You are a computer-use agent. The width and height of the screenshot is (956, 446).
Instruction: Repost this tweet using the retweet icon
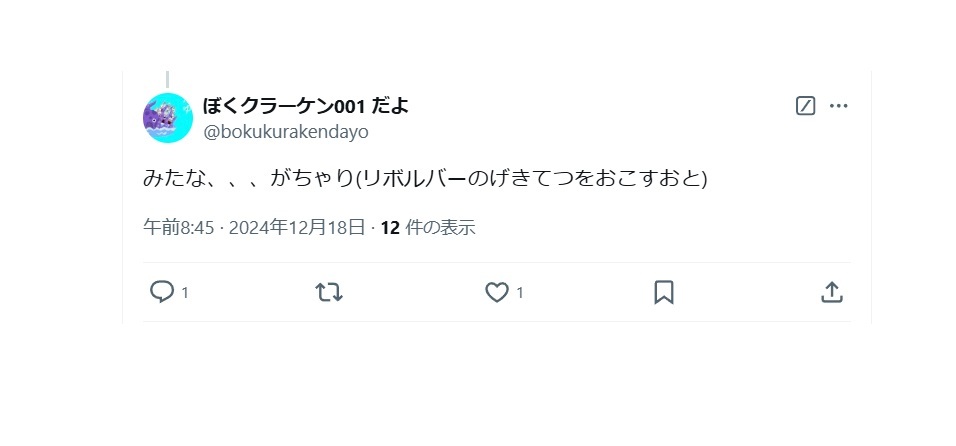click(x=329, y=292)
